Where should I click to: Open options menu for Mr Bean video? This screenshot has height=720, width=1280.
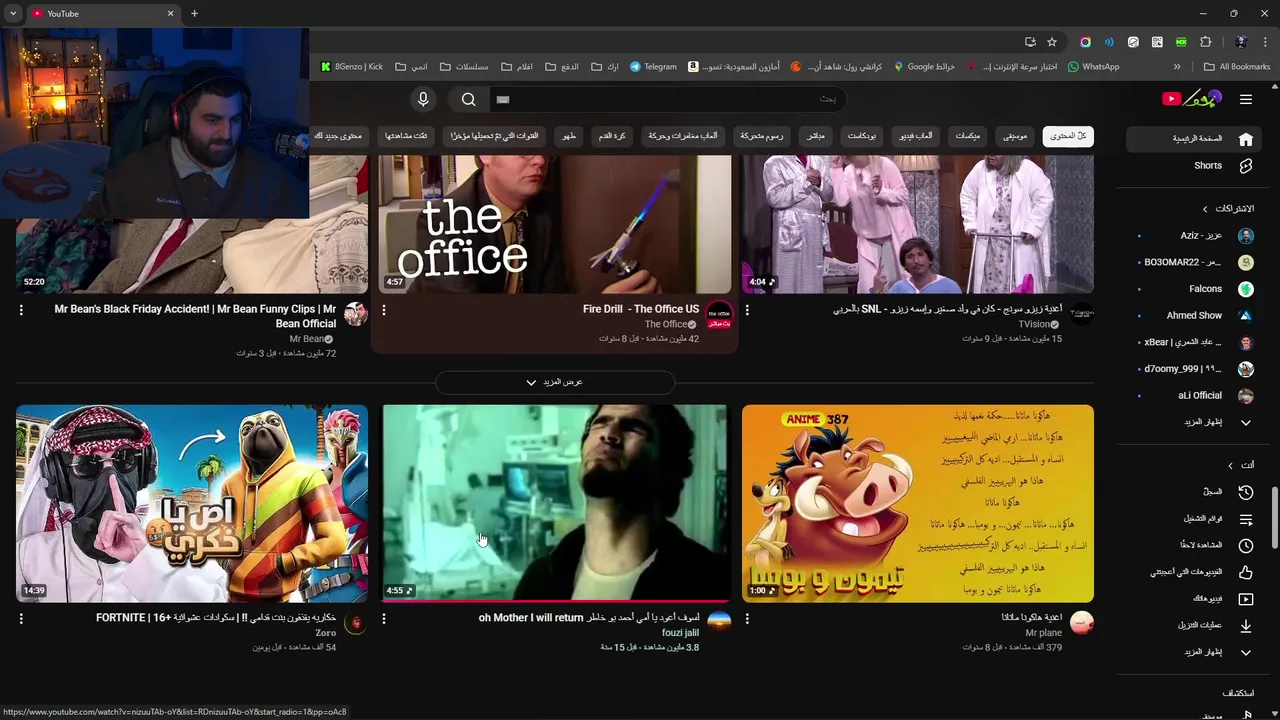click(21, 310)
